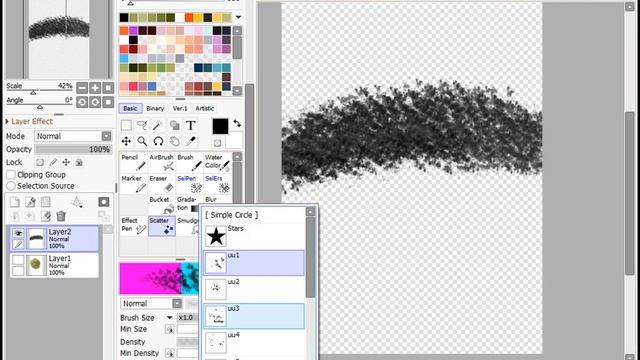Click the black foreground color swatch
Image resolution: width=640 pixels, height=360 pixels.
(220, 126)
